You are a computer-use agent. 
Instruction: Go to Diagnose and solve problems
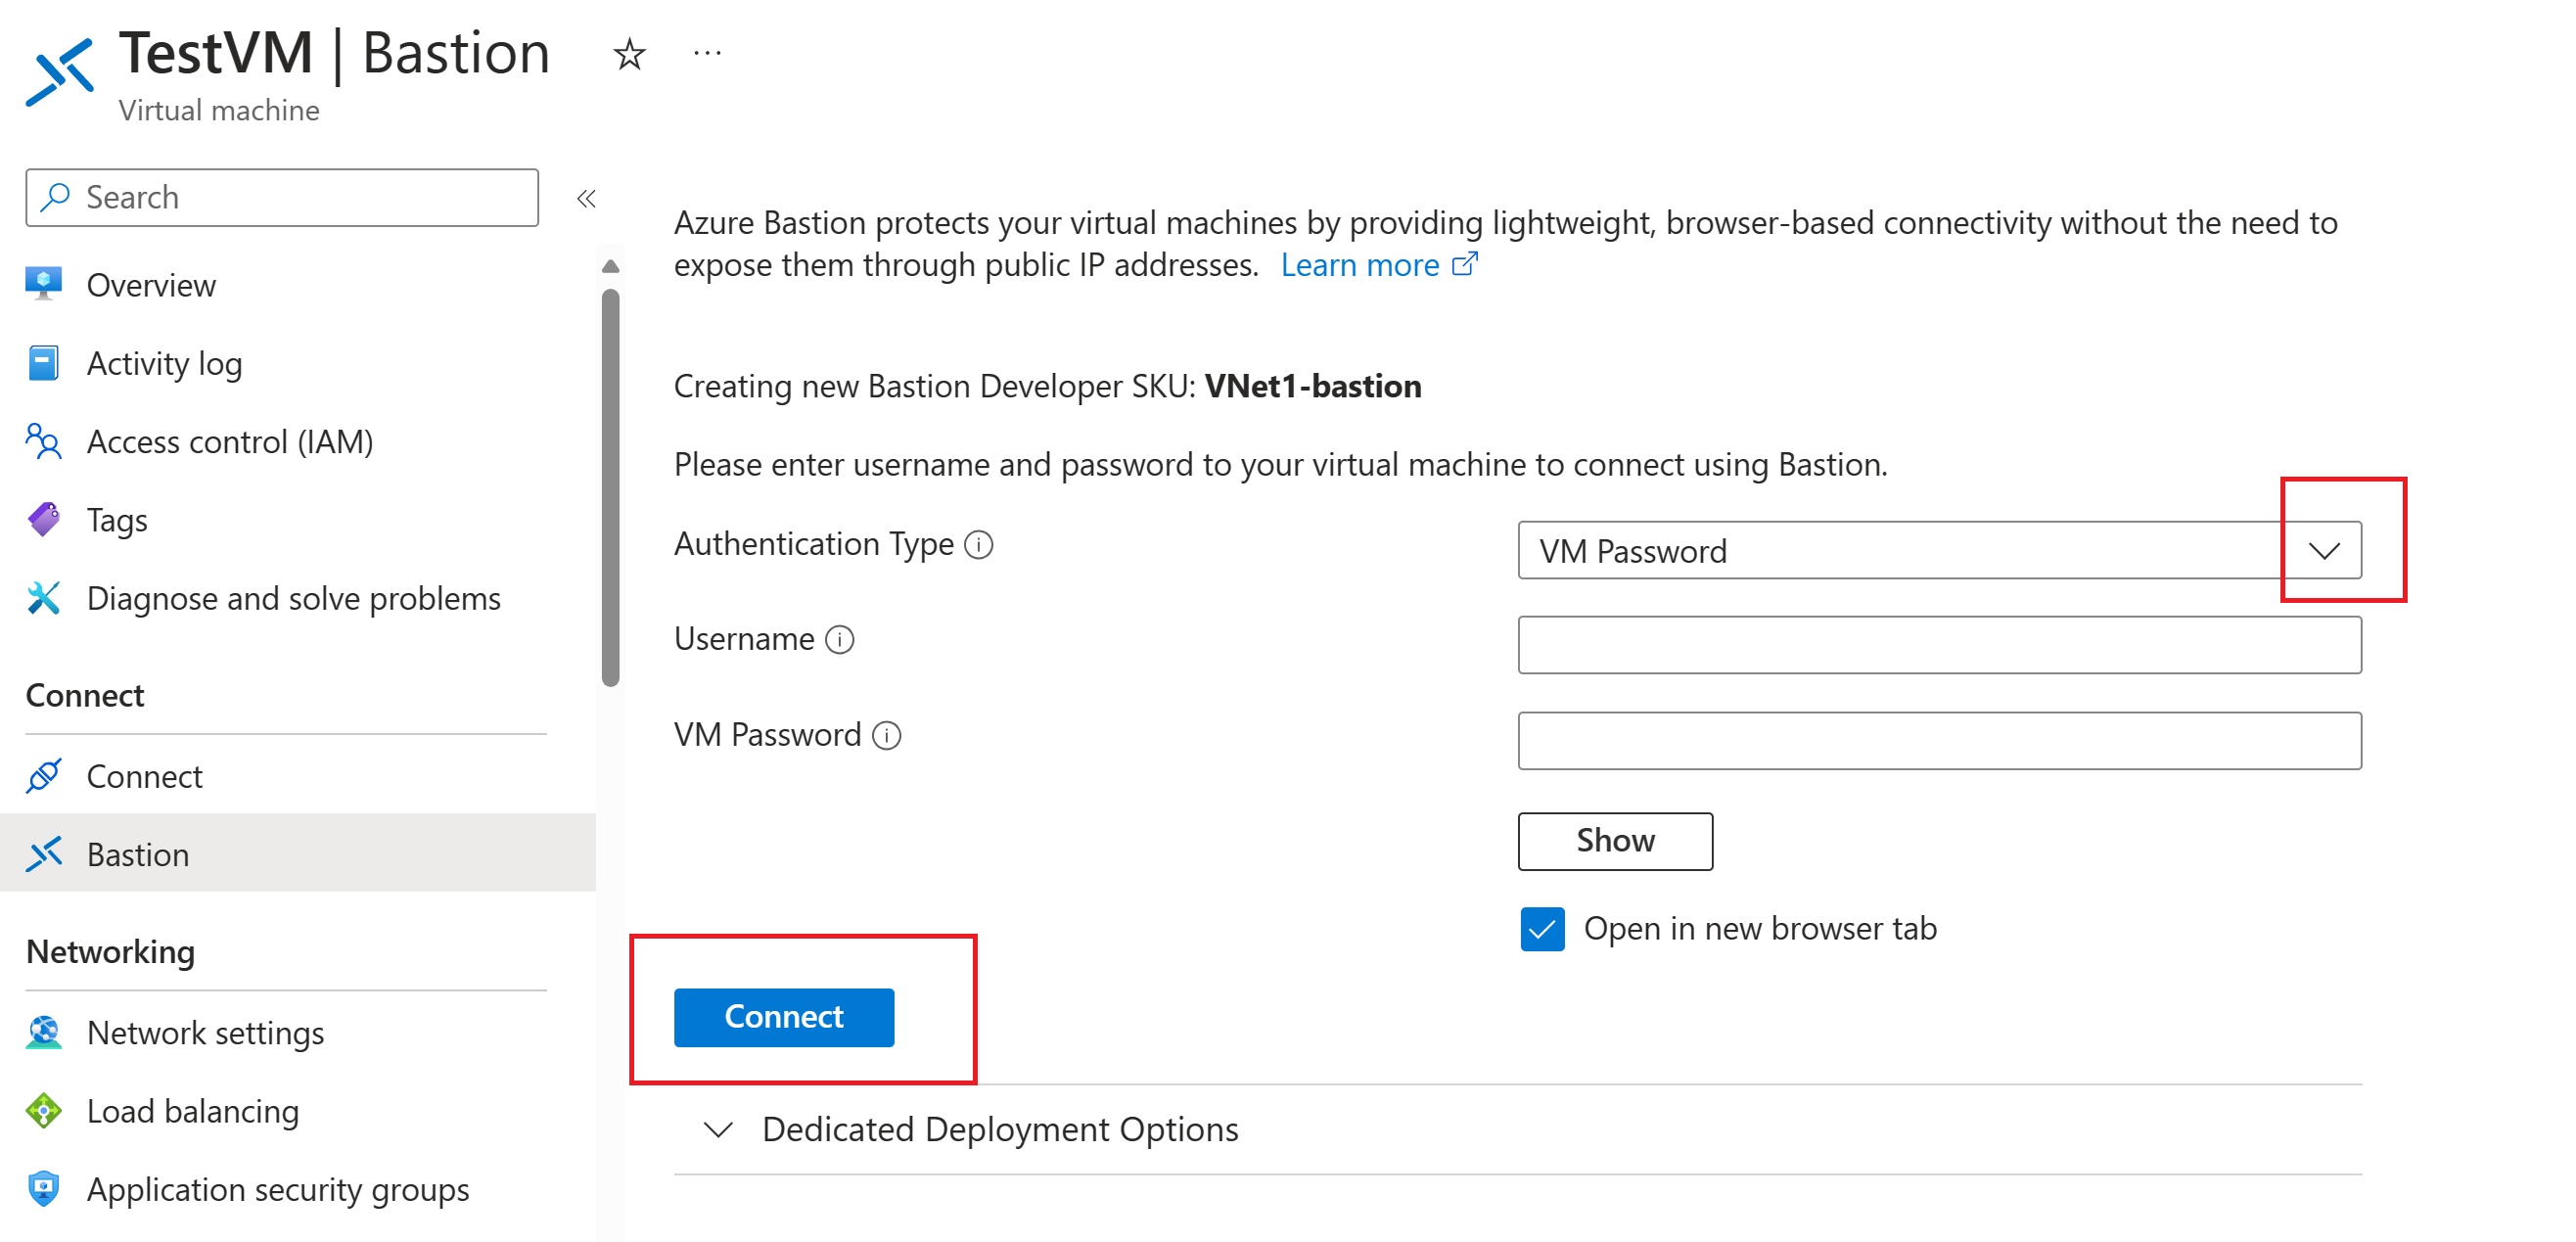point(264,599)
